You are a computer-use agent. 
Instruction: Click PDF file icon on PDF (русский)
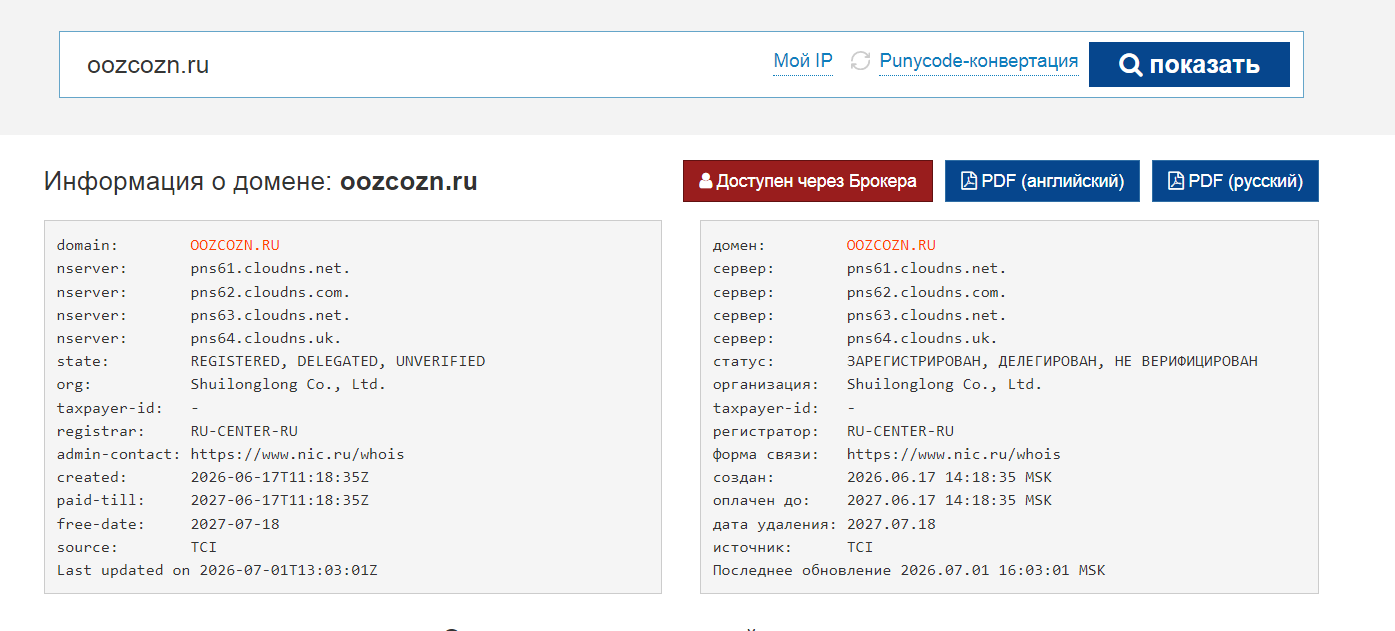click(x=1176, y=181)
